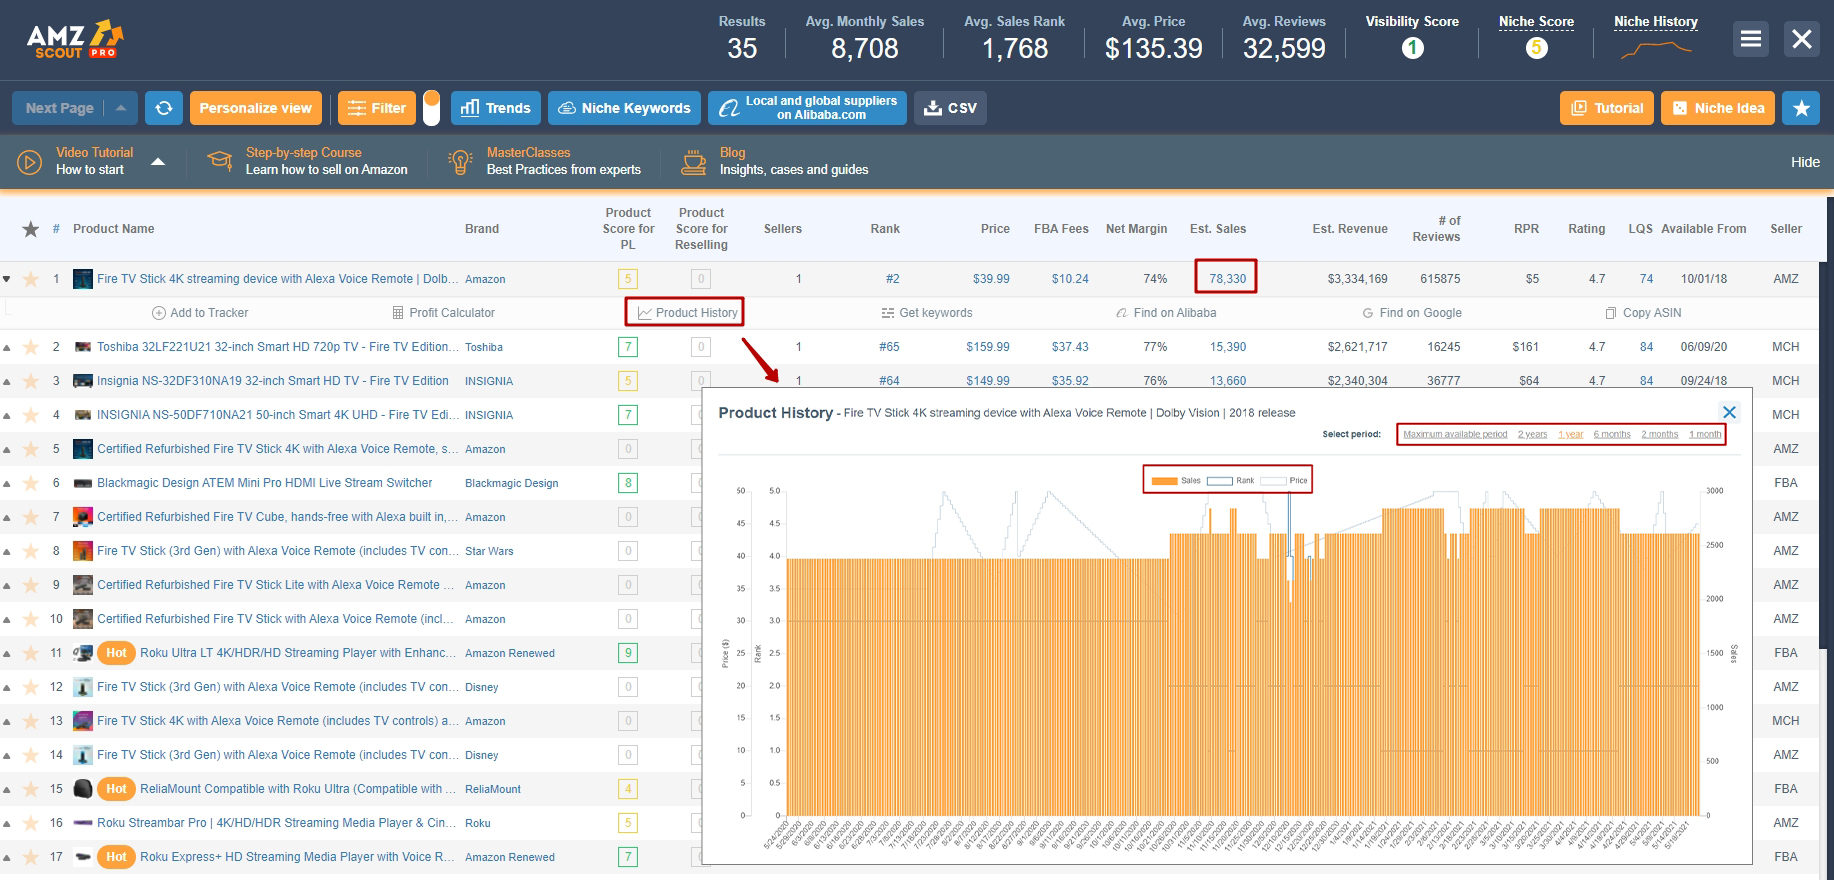
Task: Click the Niche Idea button
Action: click(x=1718, y=108)
